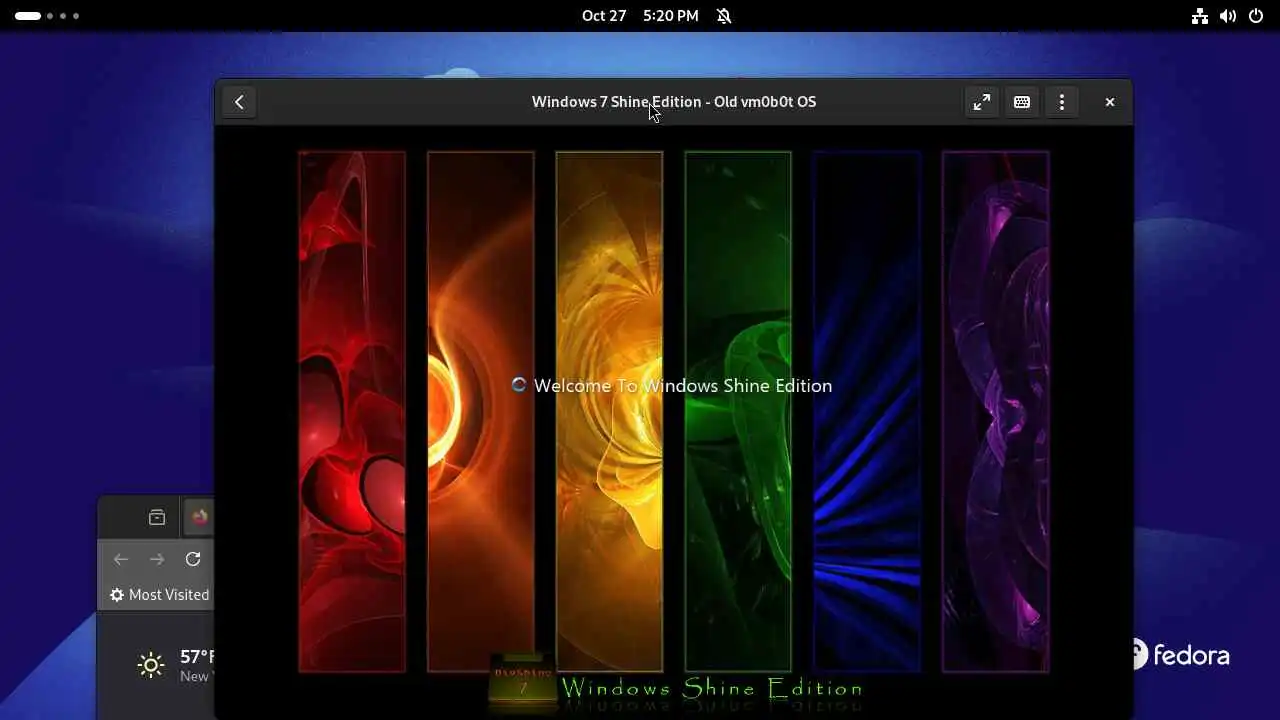Screen dimensions: 1280x720
Task: Click the back arrow in Firefox window
Action: [x=121, y=559]
